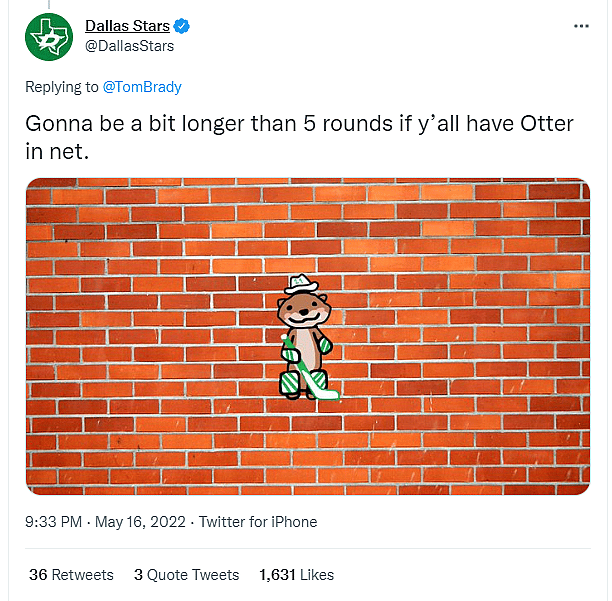612x601 pixels.
Task: Click the word "Gonna" in the tweet
Action: 59,125
